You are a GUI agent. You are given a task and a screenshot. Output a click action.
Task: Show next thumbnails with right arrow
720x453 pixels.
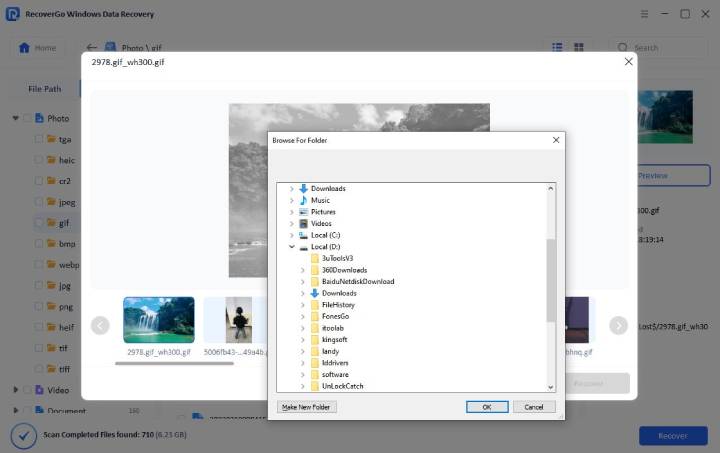(x=619, y=325)
